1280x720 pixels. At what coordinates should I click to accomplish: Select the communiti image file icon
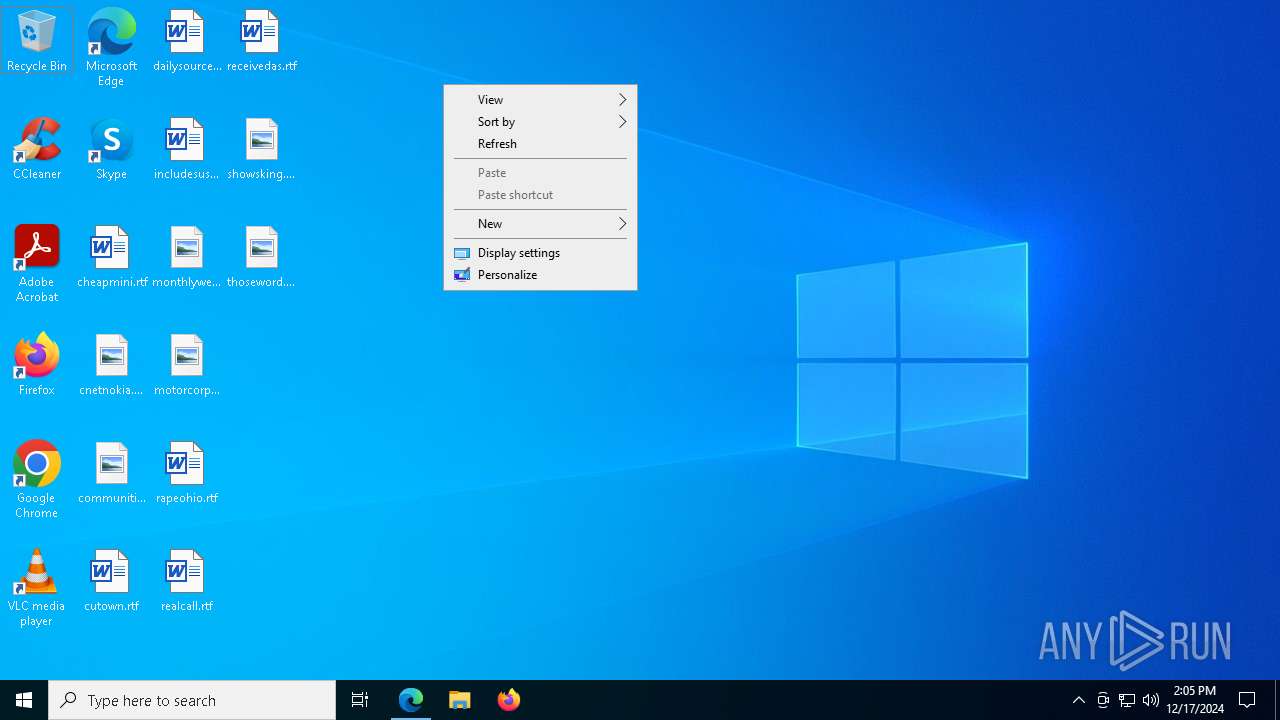111,472
